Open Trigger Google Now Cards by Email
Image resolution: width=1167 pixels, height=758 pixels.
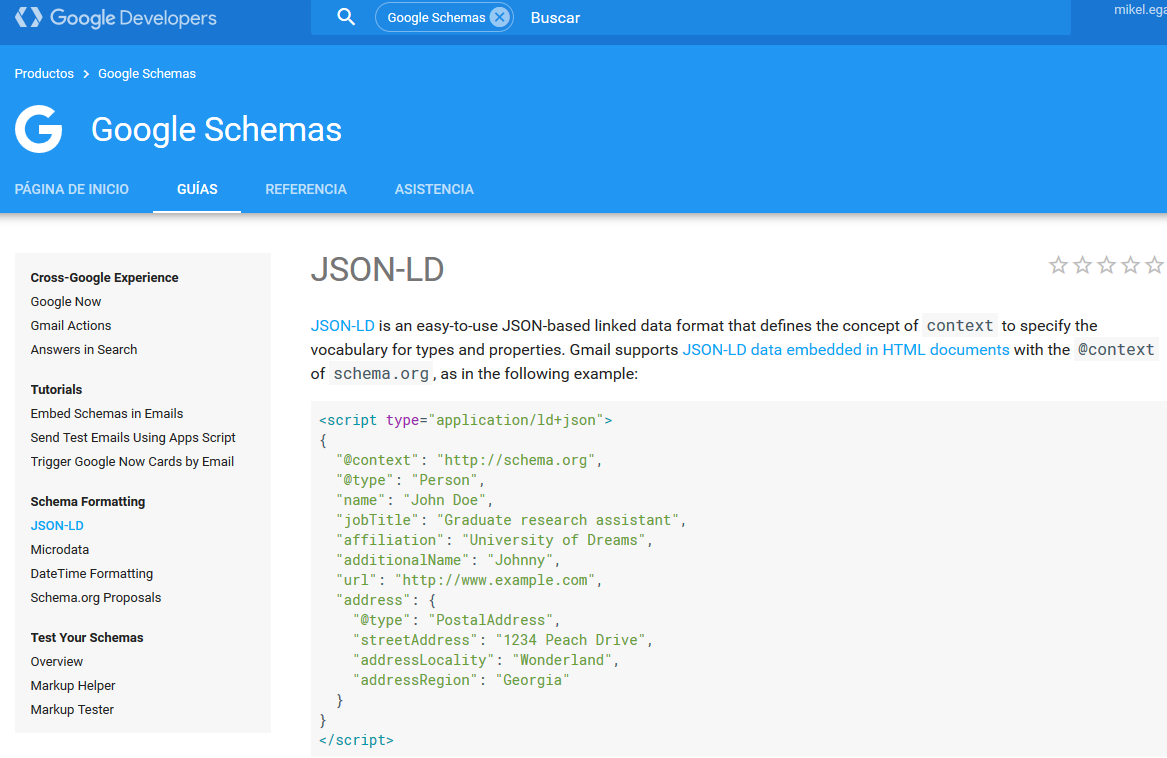point(132,462)
